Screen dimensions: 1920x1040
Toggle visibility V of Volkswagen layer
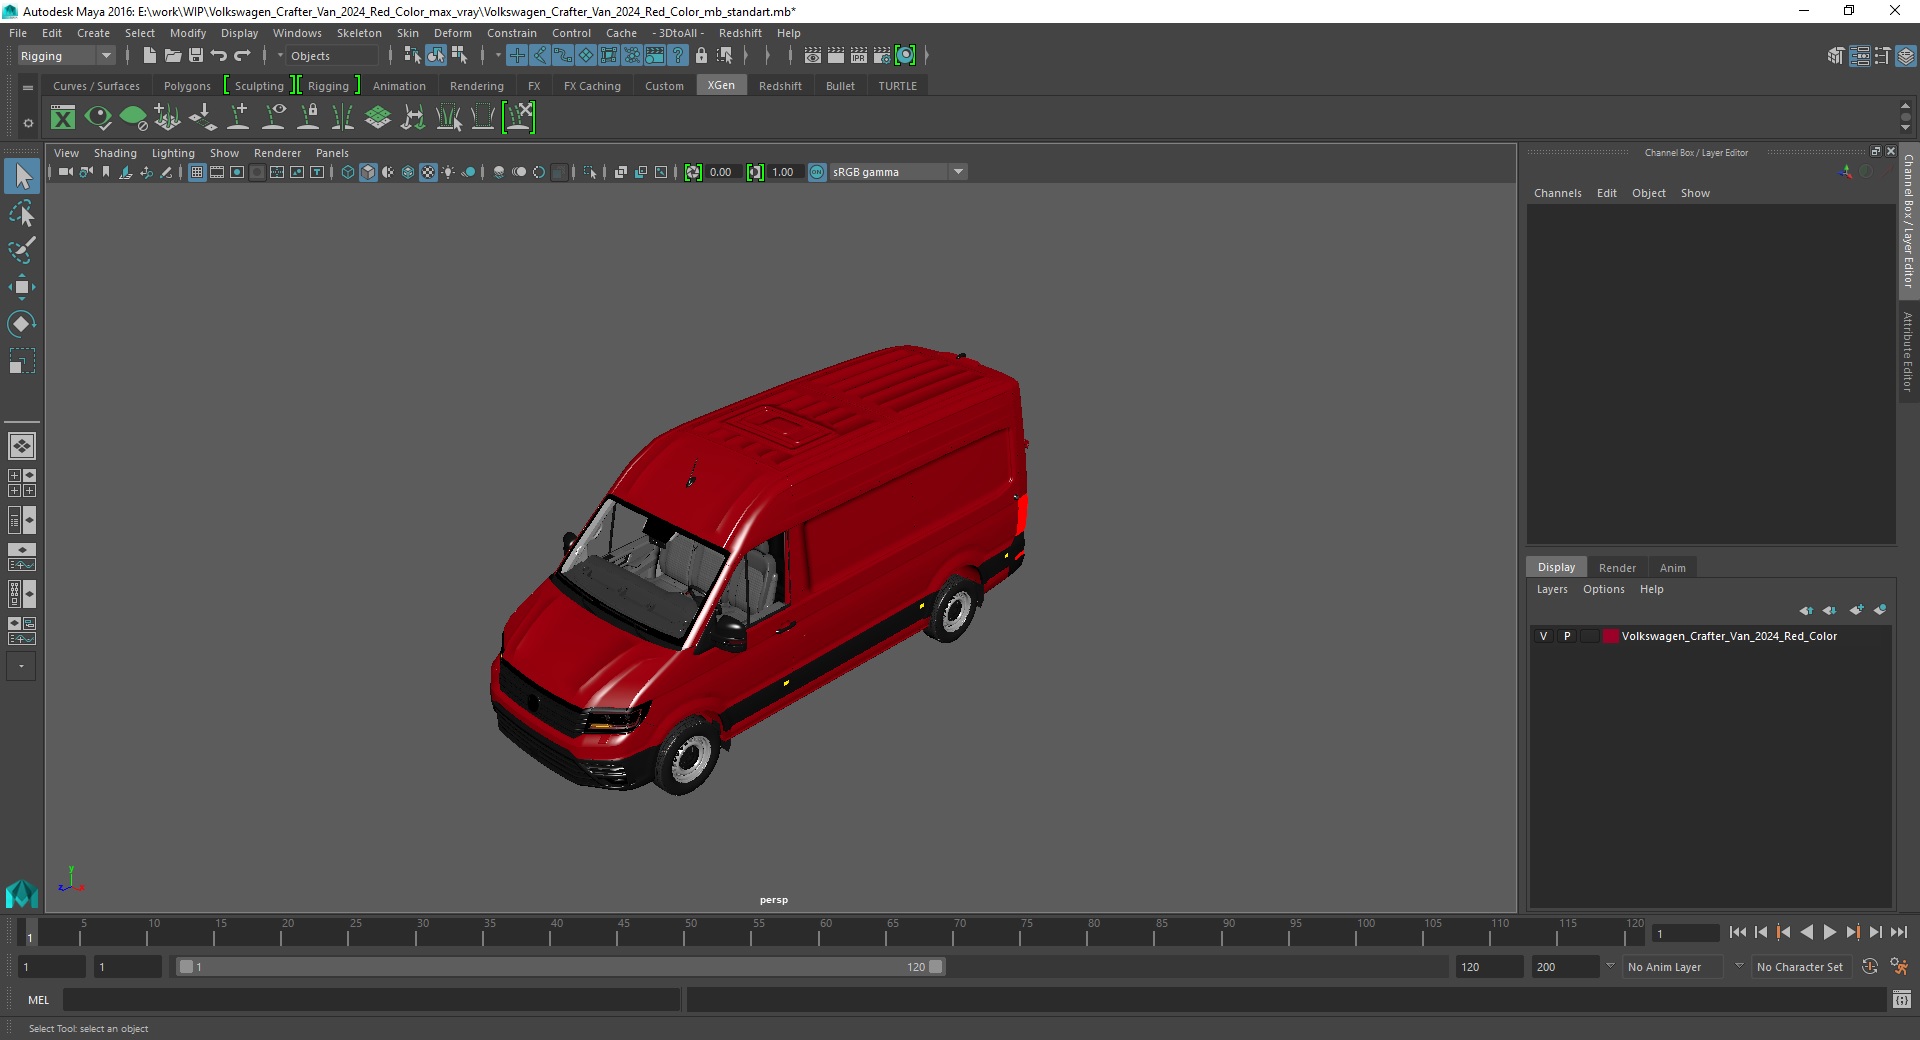[x=1543, y=636]
